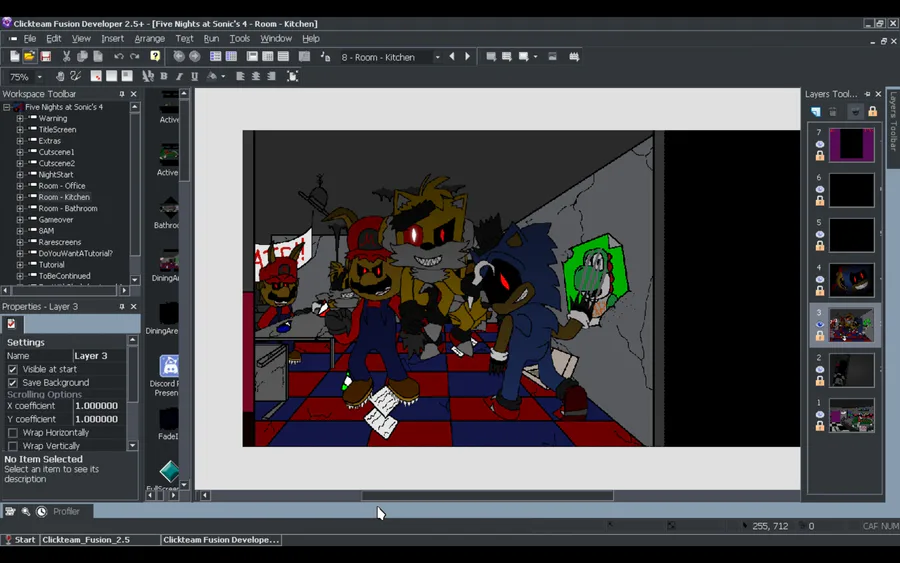Collapse the Five Nights at Sonic's 4 tree root
The width and height of the screenshot is (900, 563).
tap(6, 107)
